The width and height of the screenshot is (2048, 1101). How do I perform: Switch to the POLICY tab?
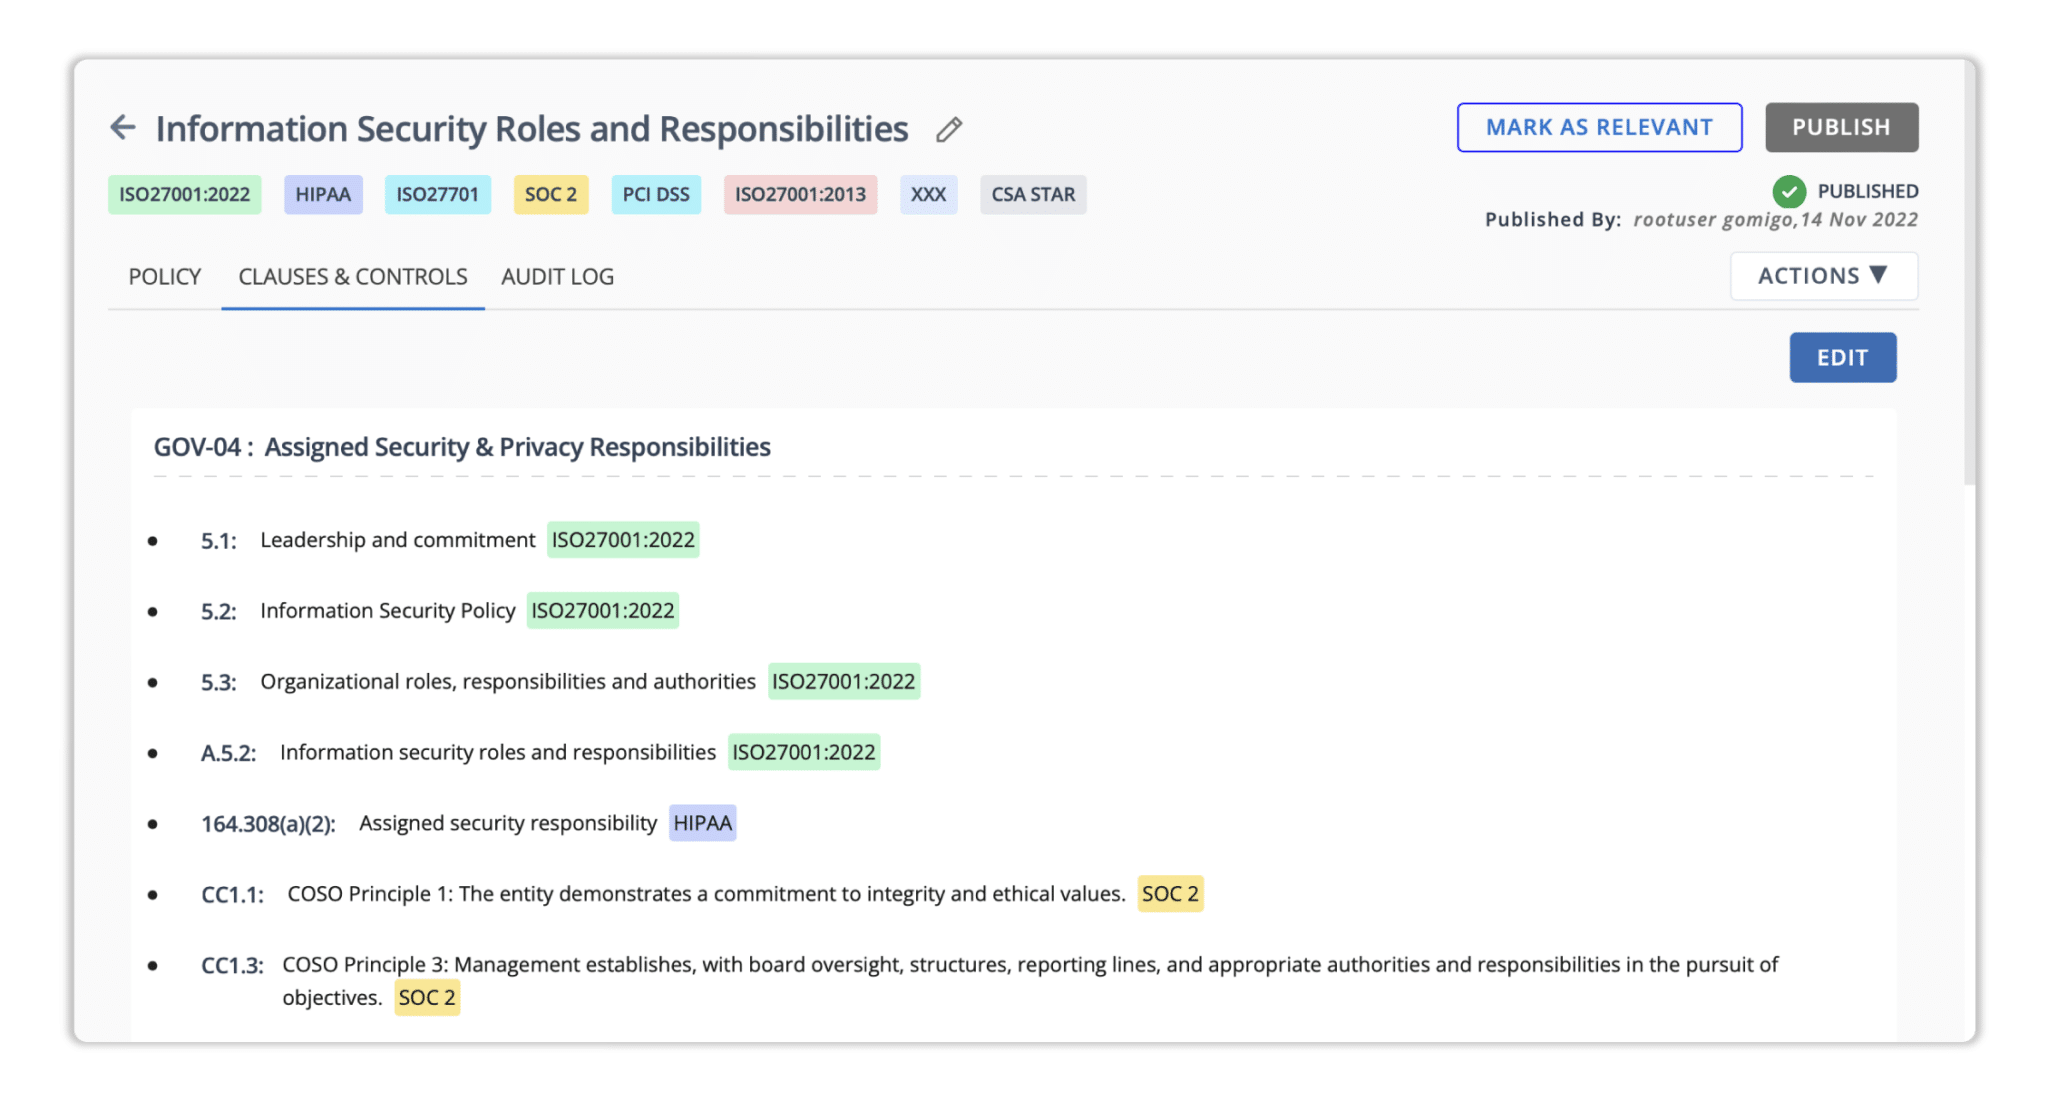click(165, 277)
